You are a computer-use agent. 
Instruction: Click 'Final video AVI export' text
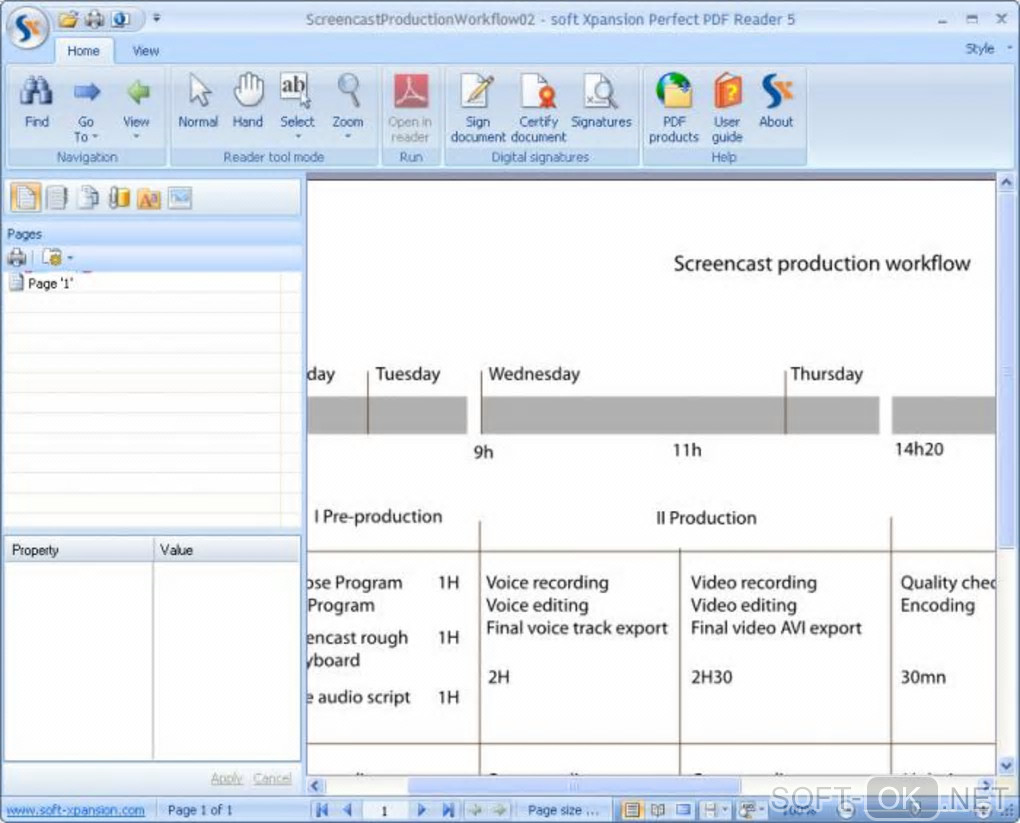pyautogui.click(x=776, y=628)
